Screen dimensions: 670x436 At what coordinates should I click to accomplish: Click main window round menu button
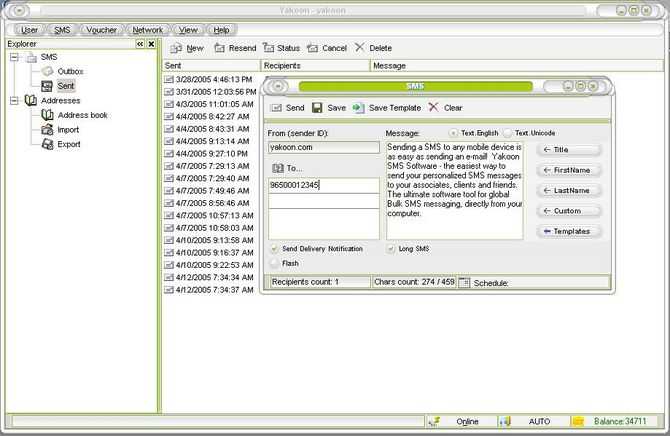coord(19,11)
